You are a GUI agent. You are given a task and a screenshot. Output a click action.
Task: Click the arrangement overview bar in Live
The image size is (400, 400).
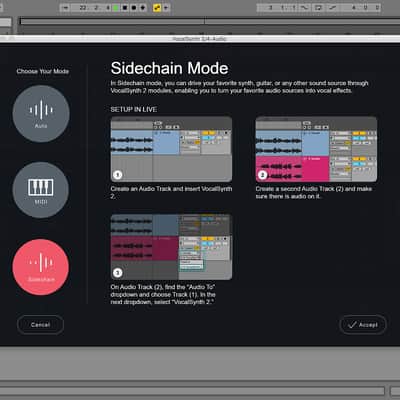point(210,21)
